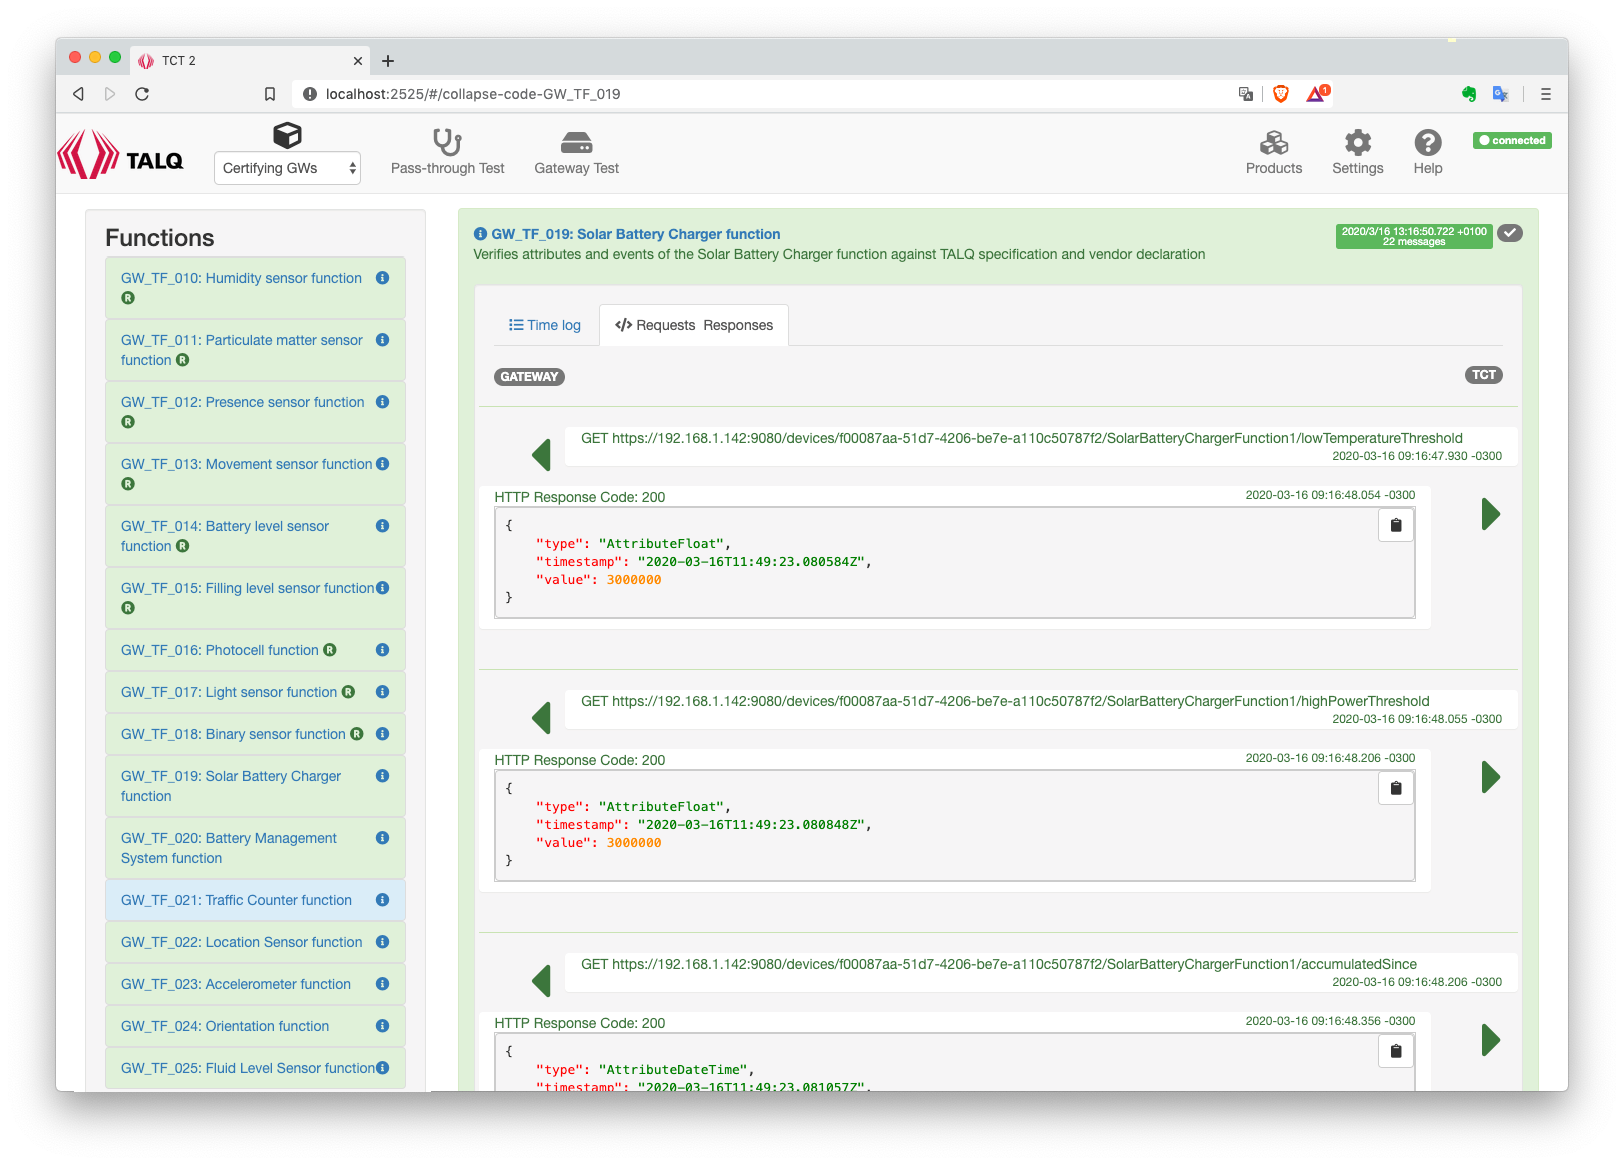
Task: Click the 22 messages timestamp badge
Action: pyautogui.click(x=1413, y=236)
